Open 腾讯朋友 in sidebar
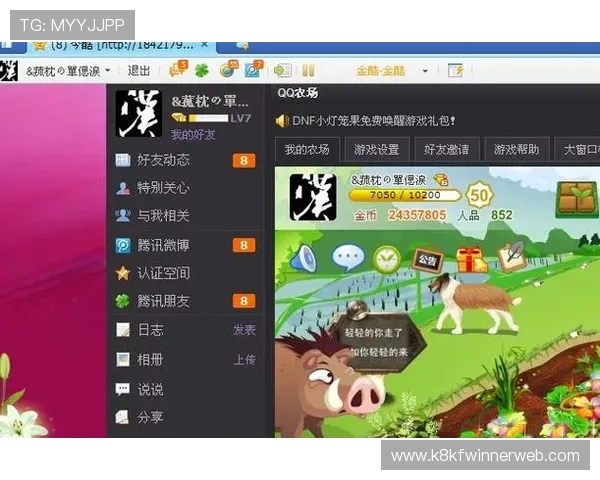The image size is (600, 480). point(163,301)
